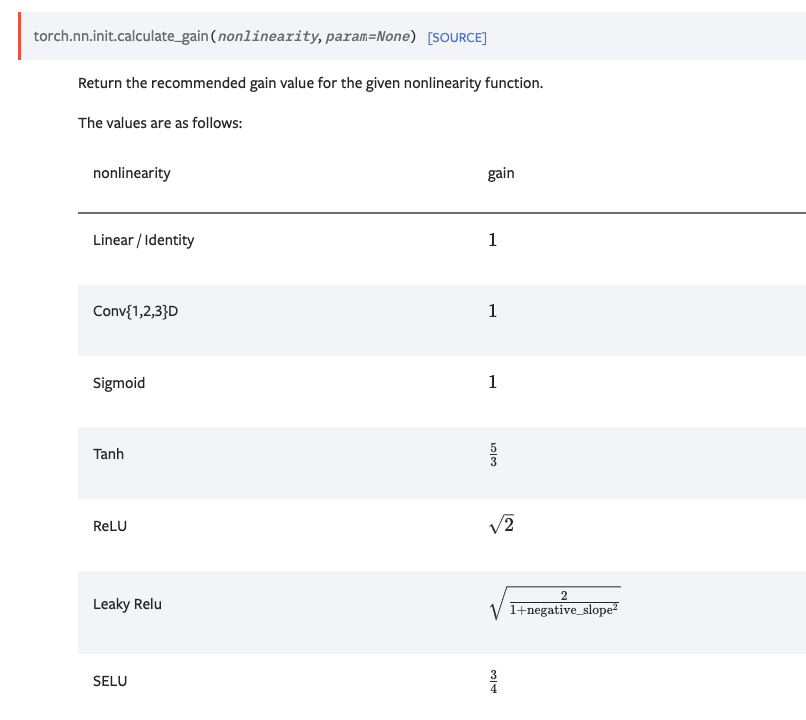Viewport: 806px width, 720px height.
Task: Open the [SOURCE] link
Action: pyautogui.click(x=456, y=38)
